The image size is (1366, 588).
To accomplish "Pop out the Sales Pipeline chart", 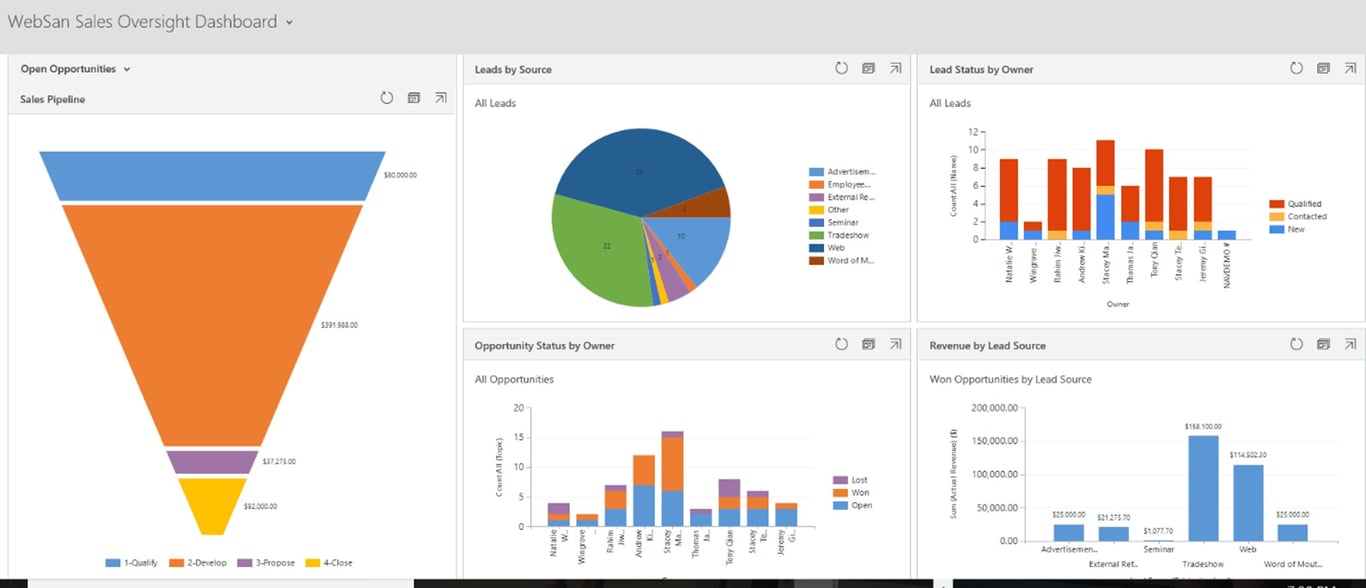I will 440,98.
